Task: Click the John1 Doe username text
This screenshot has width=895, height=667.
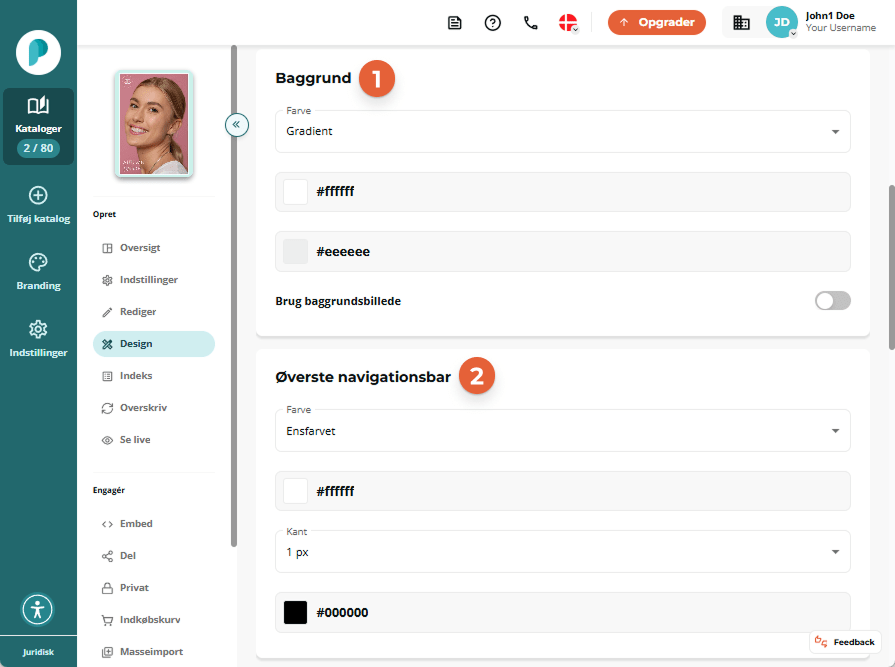Action: tap(830, 16)
